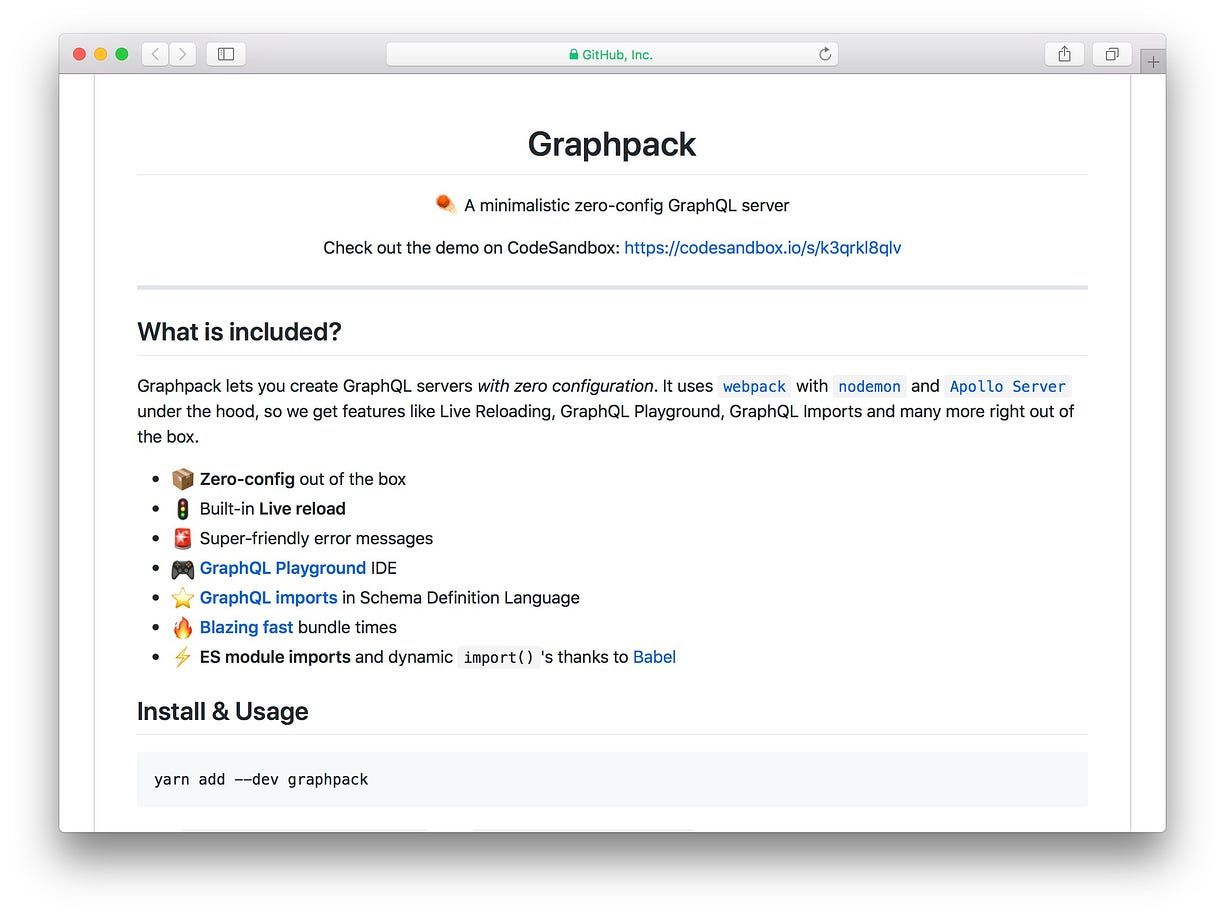The width and height of the screenshot is (1225, 917).
Task: Click the 'yarn add --dev graphpack' code block
Action: point(612,779)
